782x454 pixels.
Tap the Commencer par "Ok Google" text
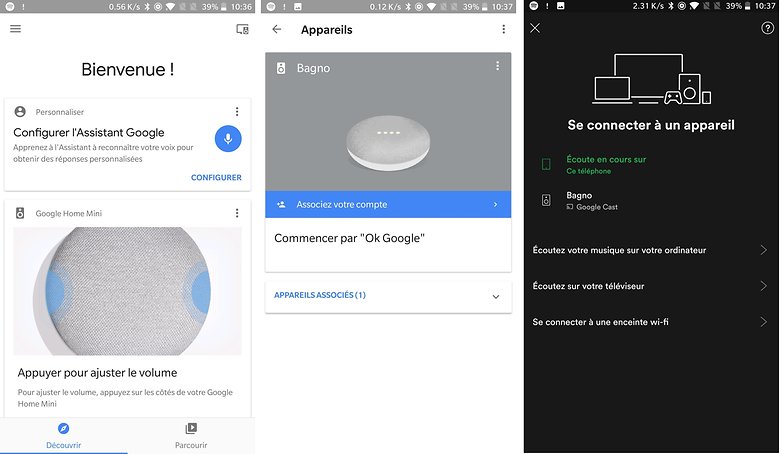coord(349,238)
